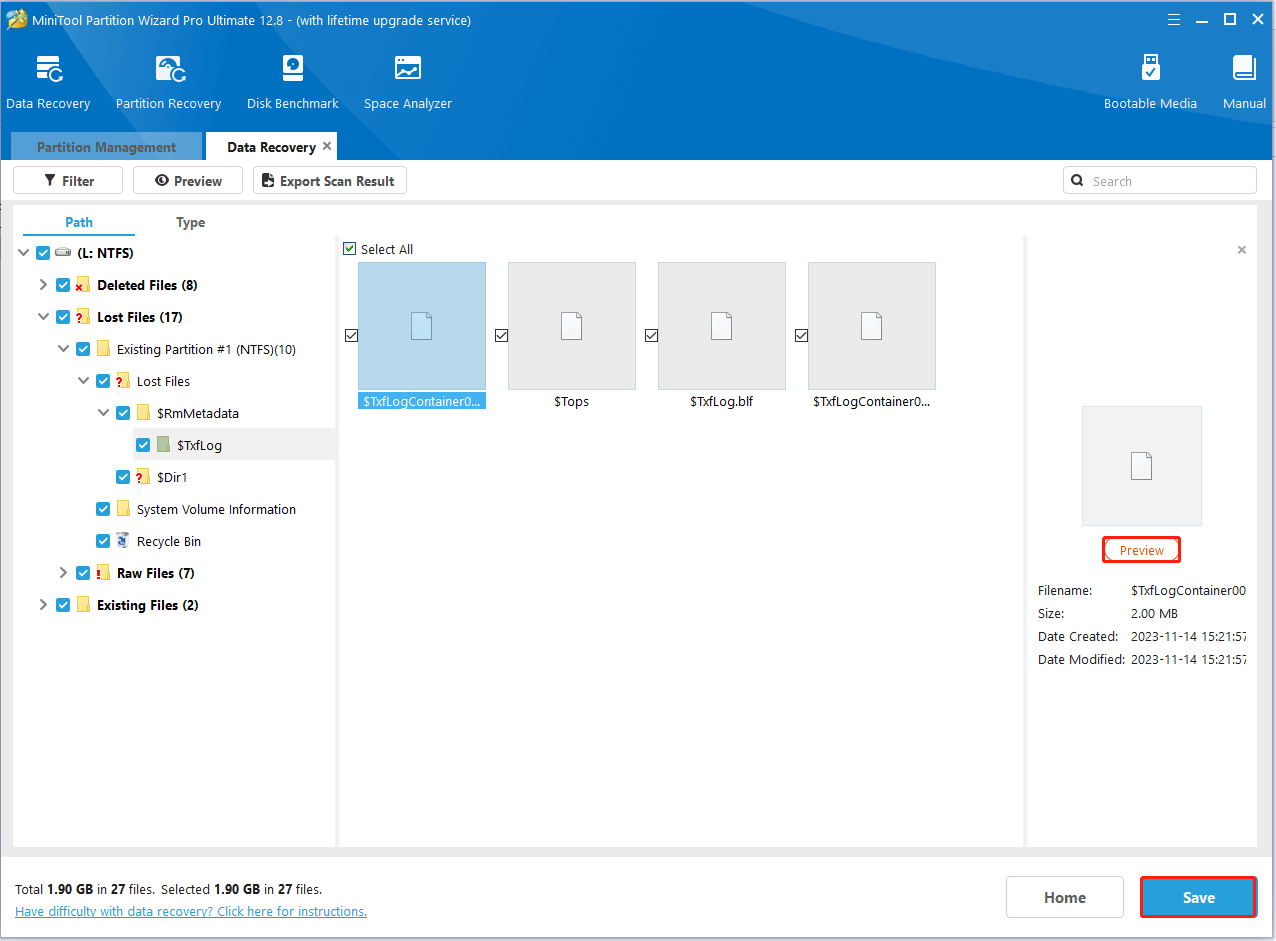Click the $TxfLog folder icon in tree
This screenshot has height=941, width=1276.
tap(163, 445)
